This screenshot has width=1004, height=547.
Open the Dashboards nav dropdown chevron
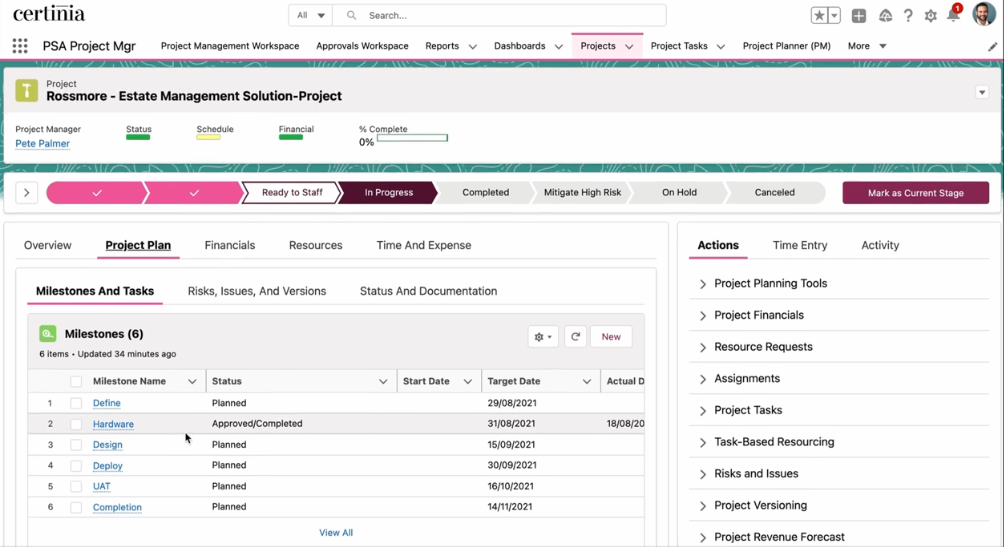[x=558, y=47]
